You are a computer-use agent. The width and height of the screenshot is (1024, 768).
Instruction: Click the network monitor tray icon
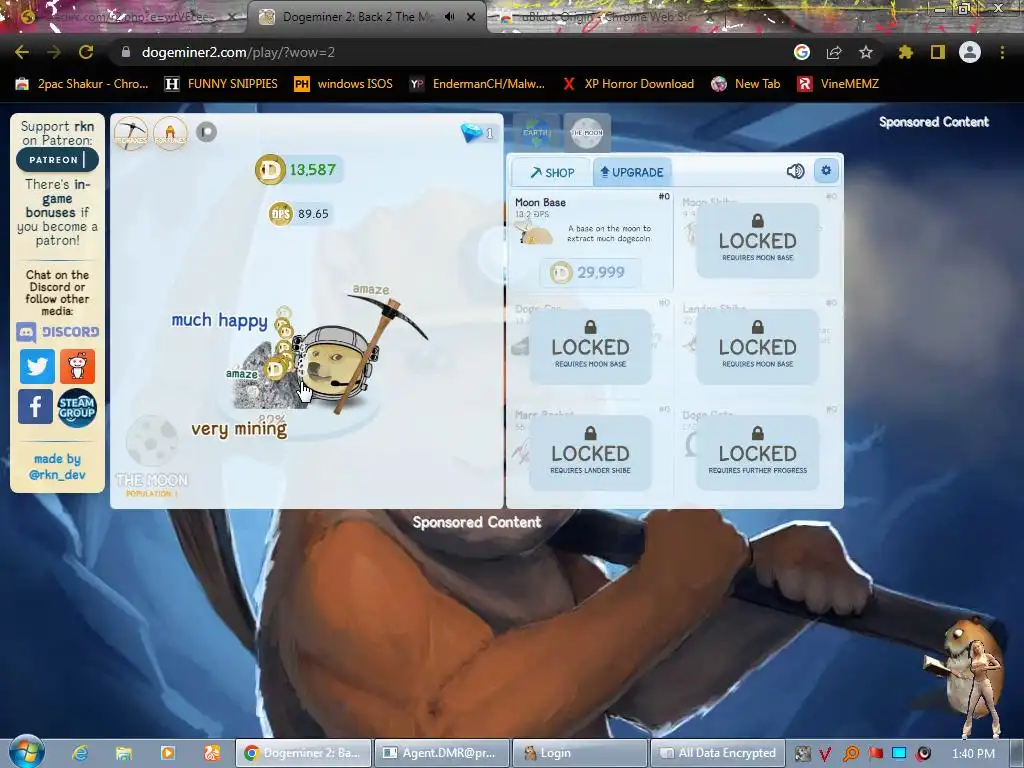pos(899,754)
